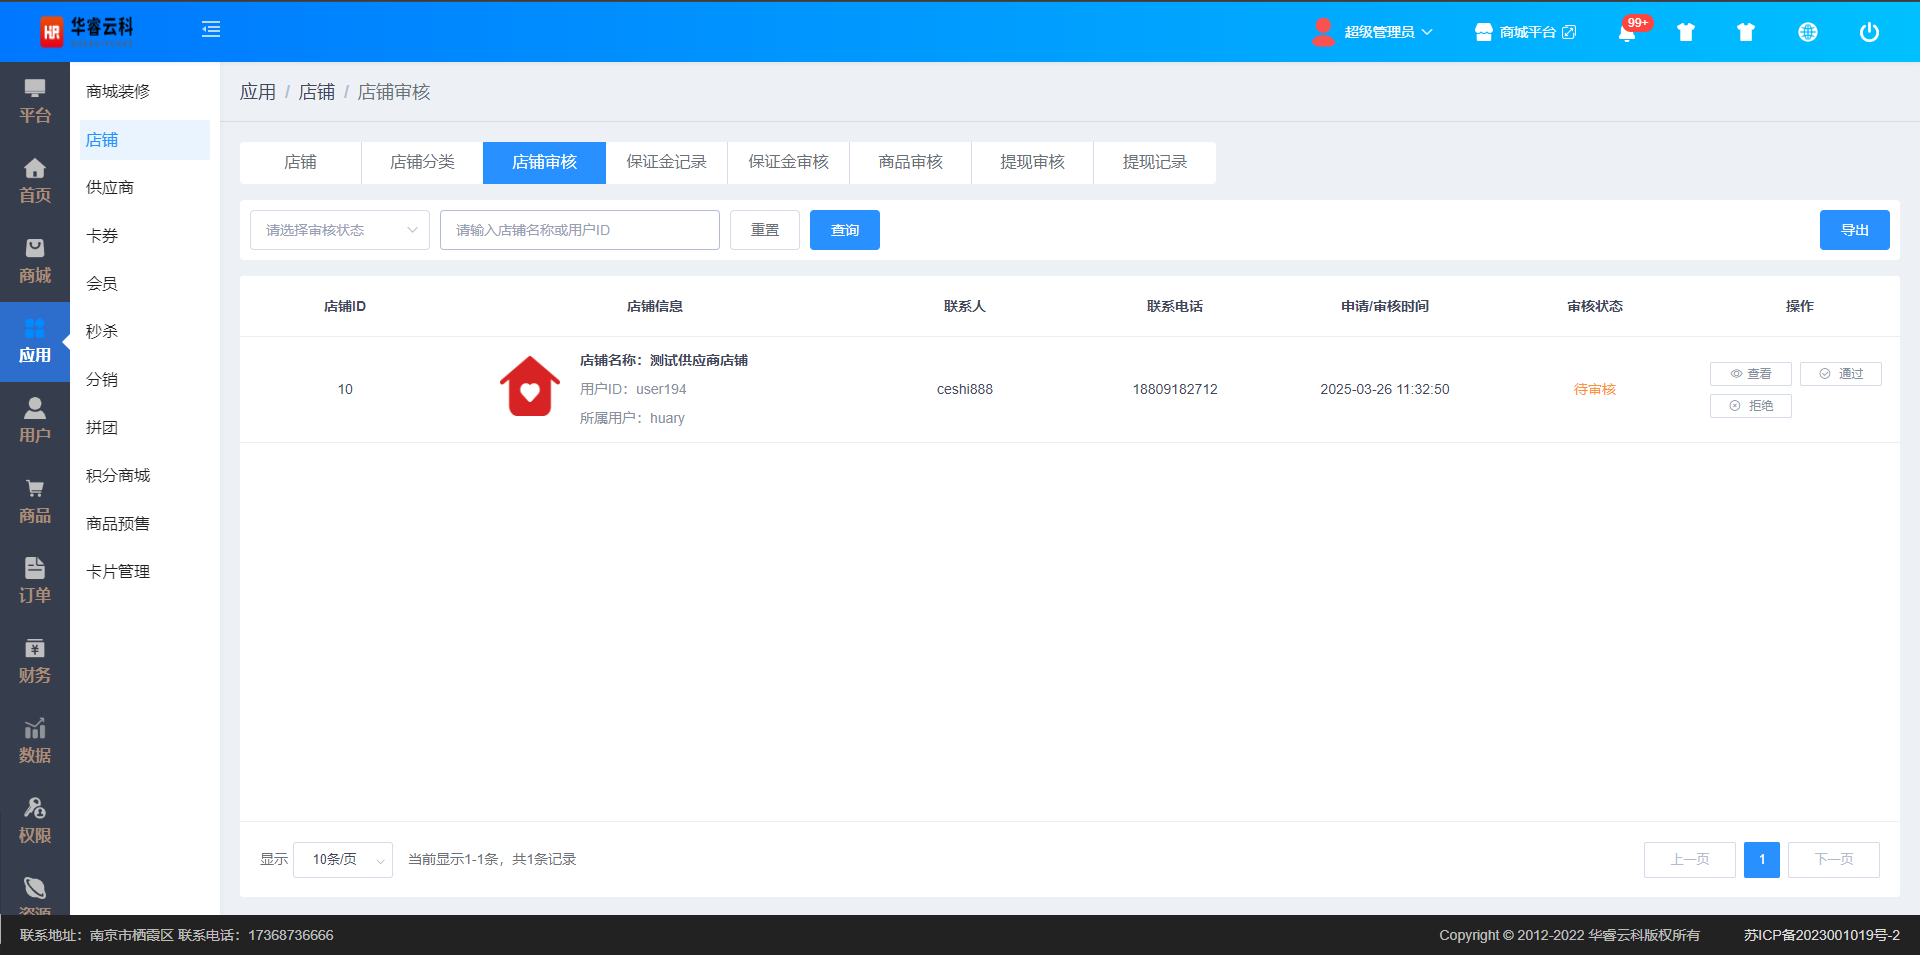Switch to the 提现审核 tab
This screenshot has width=1920, height=955.
(x=1032, y=162)
